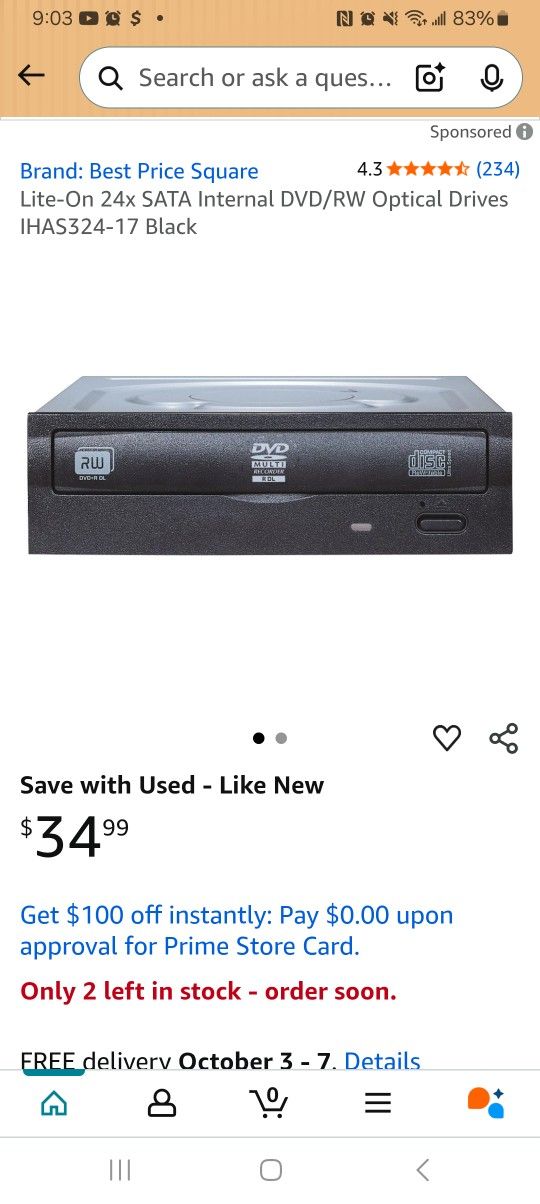
Task: Tap the search magnifier icon
Action: tap(111, 78)
